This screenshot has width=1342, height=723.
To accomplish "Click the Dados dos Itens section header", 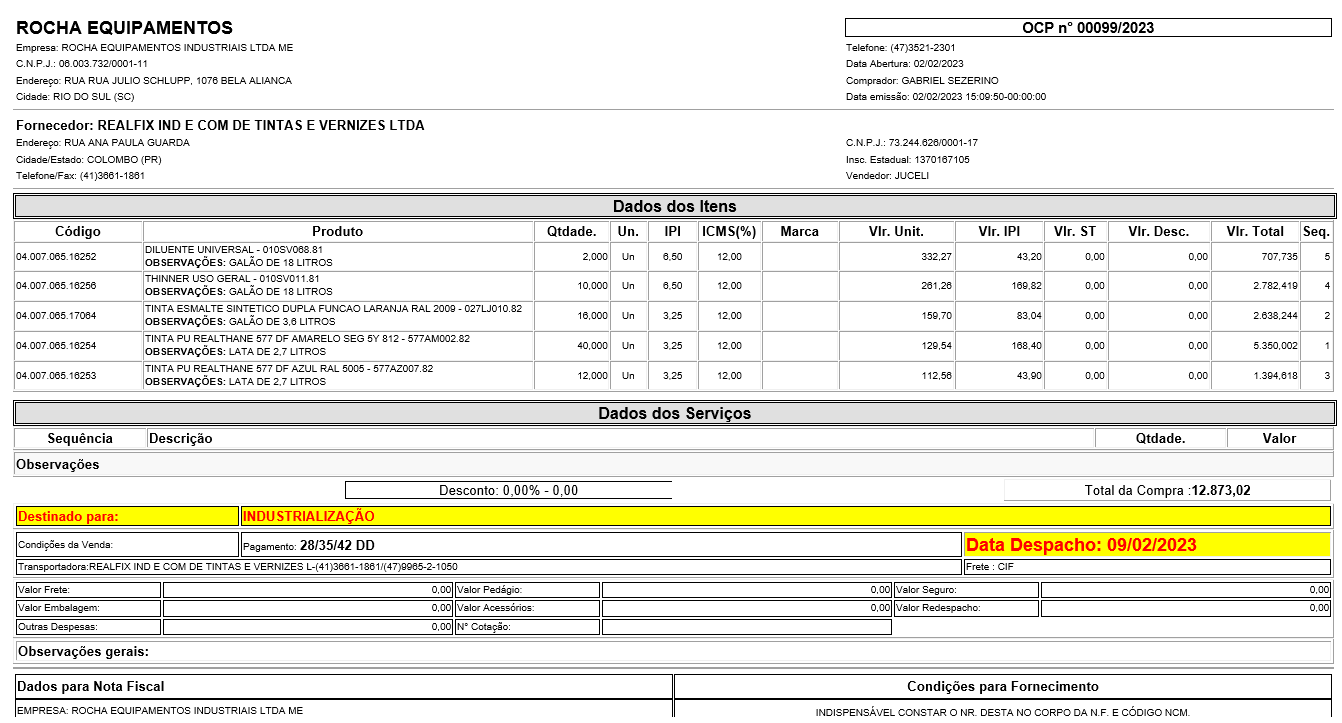I will 674,207.
